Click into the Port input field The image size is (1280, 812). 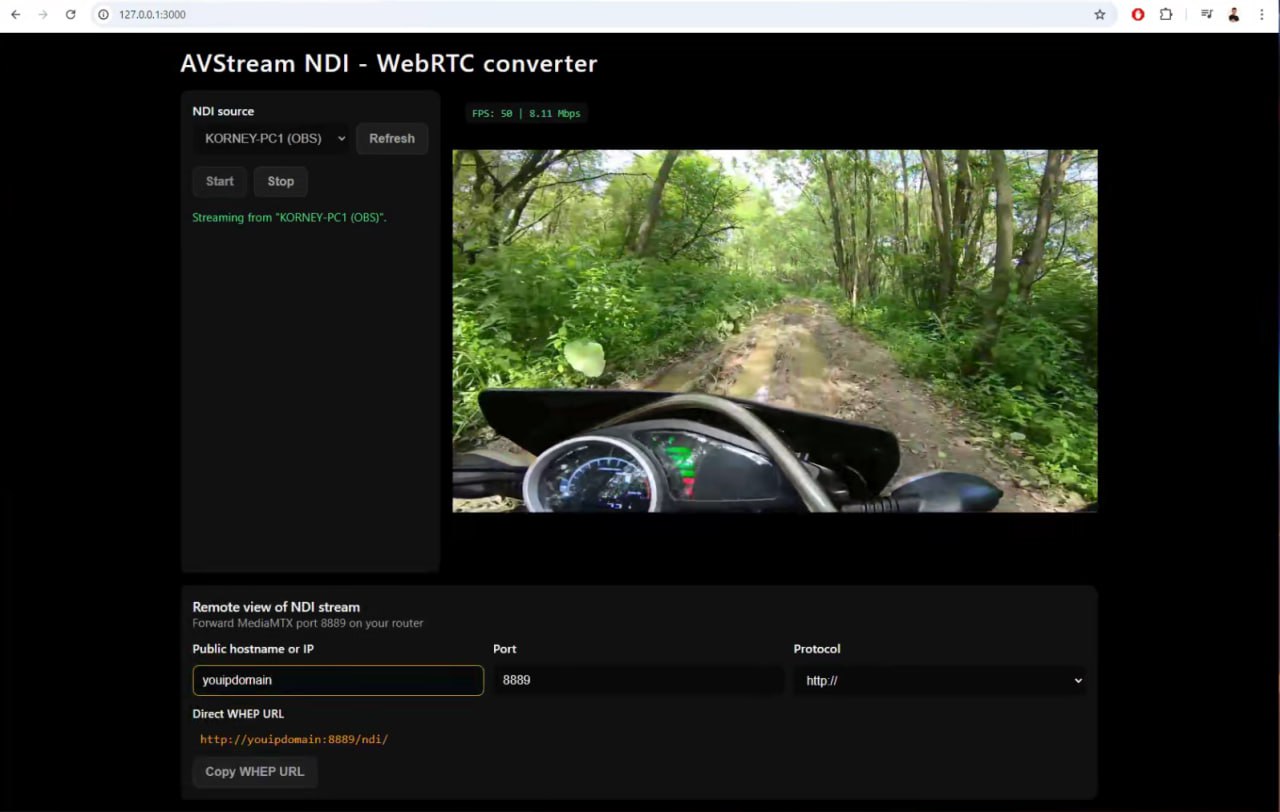point(638,681)
